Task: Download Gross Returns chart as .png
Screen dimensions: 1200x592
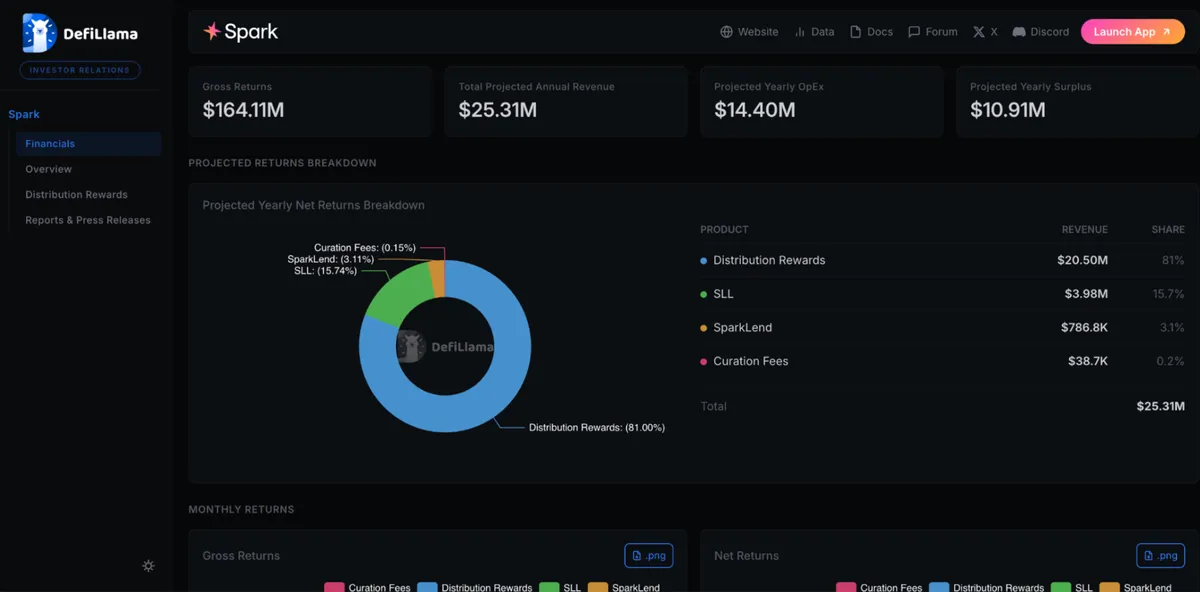Action: coord(649,555)
